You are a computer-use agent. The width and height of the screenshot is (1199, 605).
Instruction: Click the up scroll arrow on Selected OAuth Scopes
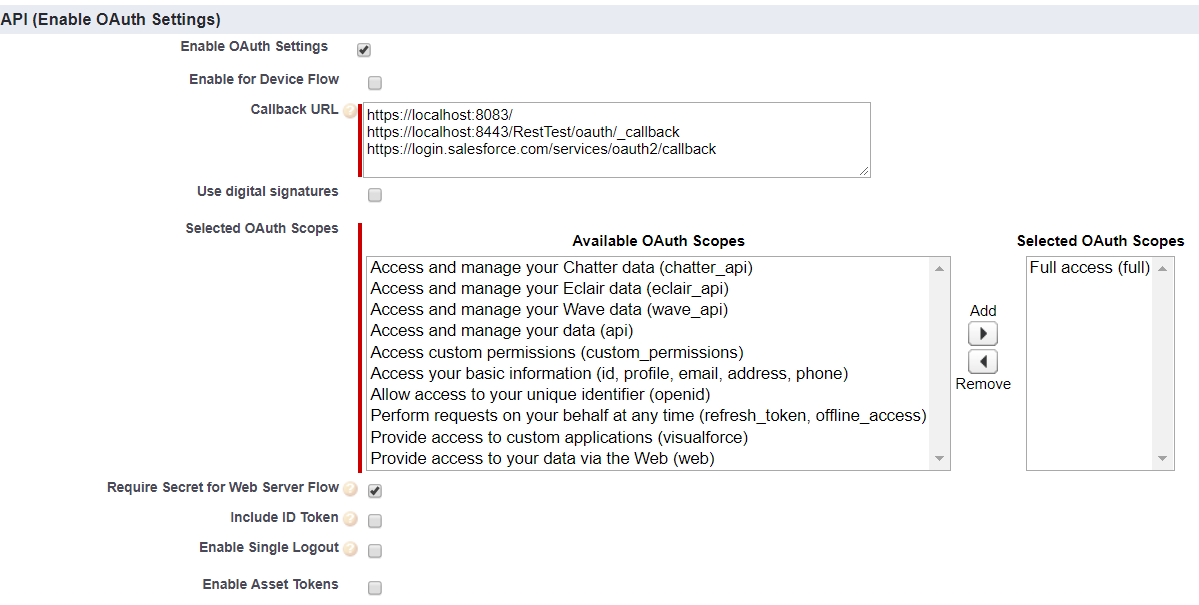pyautogui.click(x=1162, y=267)
